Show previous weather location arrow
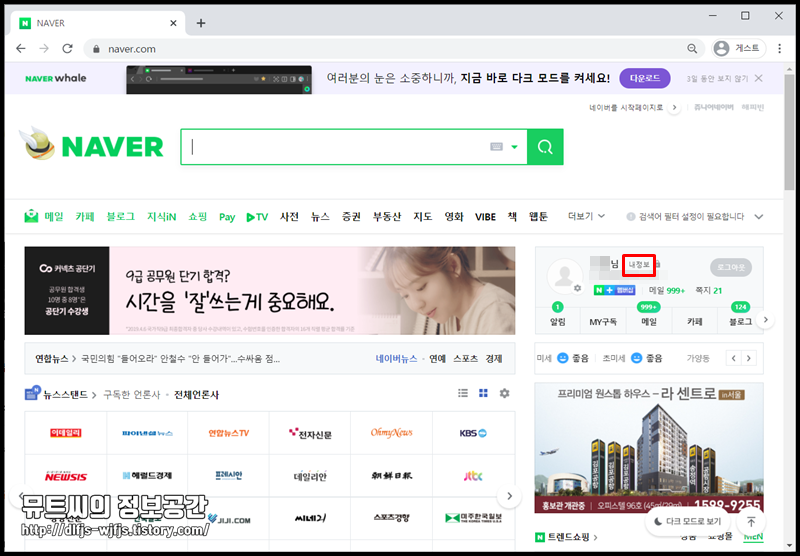This screenshot has width=800, height=556. point(733,358)
